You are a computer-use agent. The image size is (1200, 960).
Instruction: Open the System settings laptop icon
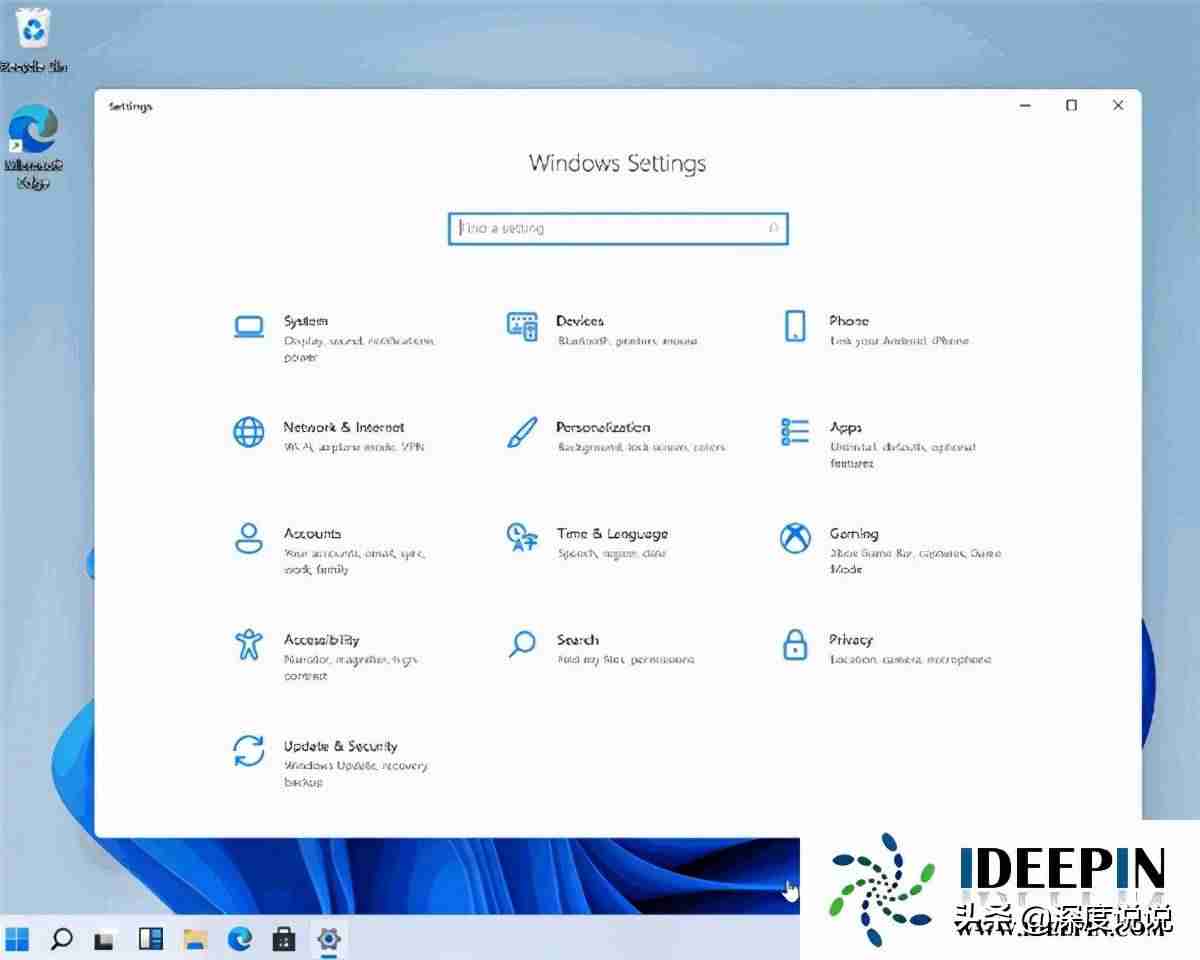coord(249,326)
